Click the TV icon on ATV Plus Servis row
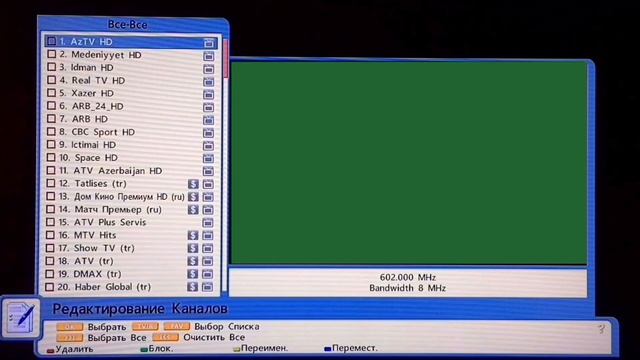This screenshot has height=360, width=640. 208,222
